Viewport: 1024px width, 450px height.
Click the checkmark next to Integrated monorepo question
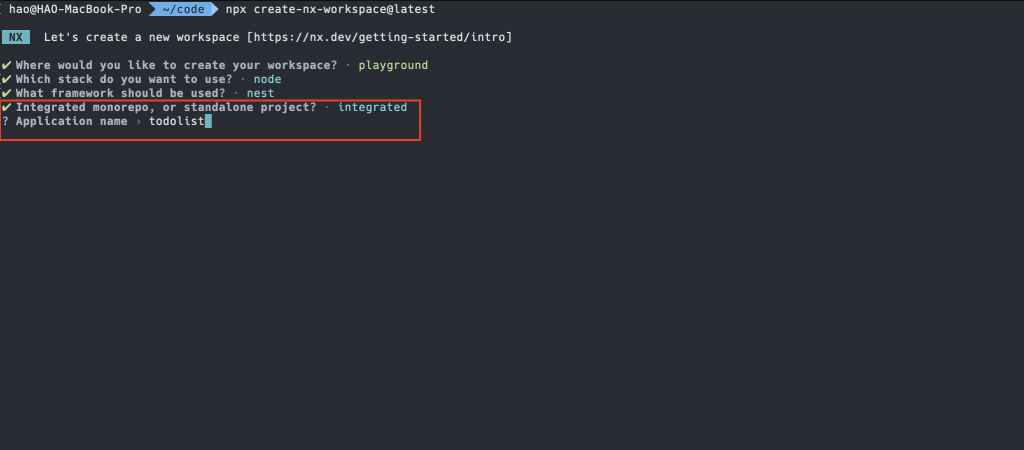point(7,107)
